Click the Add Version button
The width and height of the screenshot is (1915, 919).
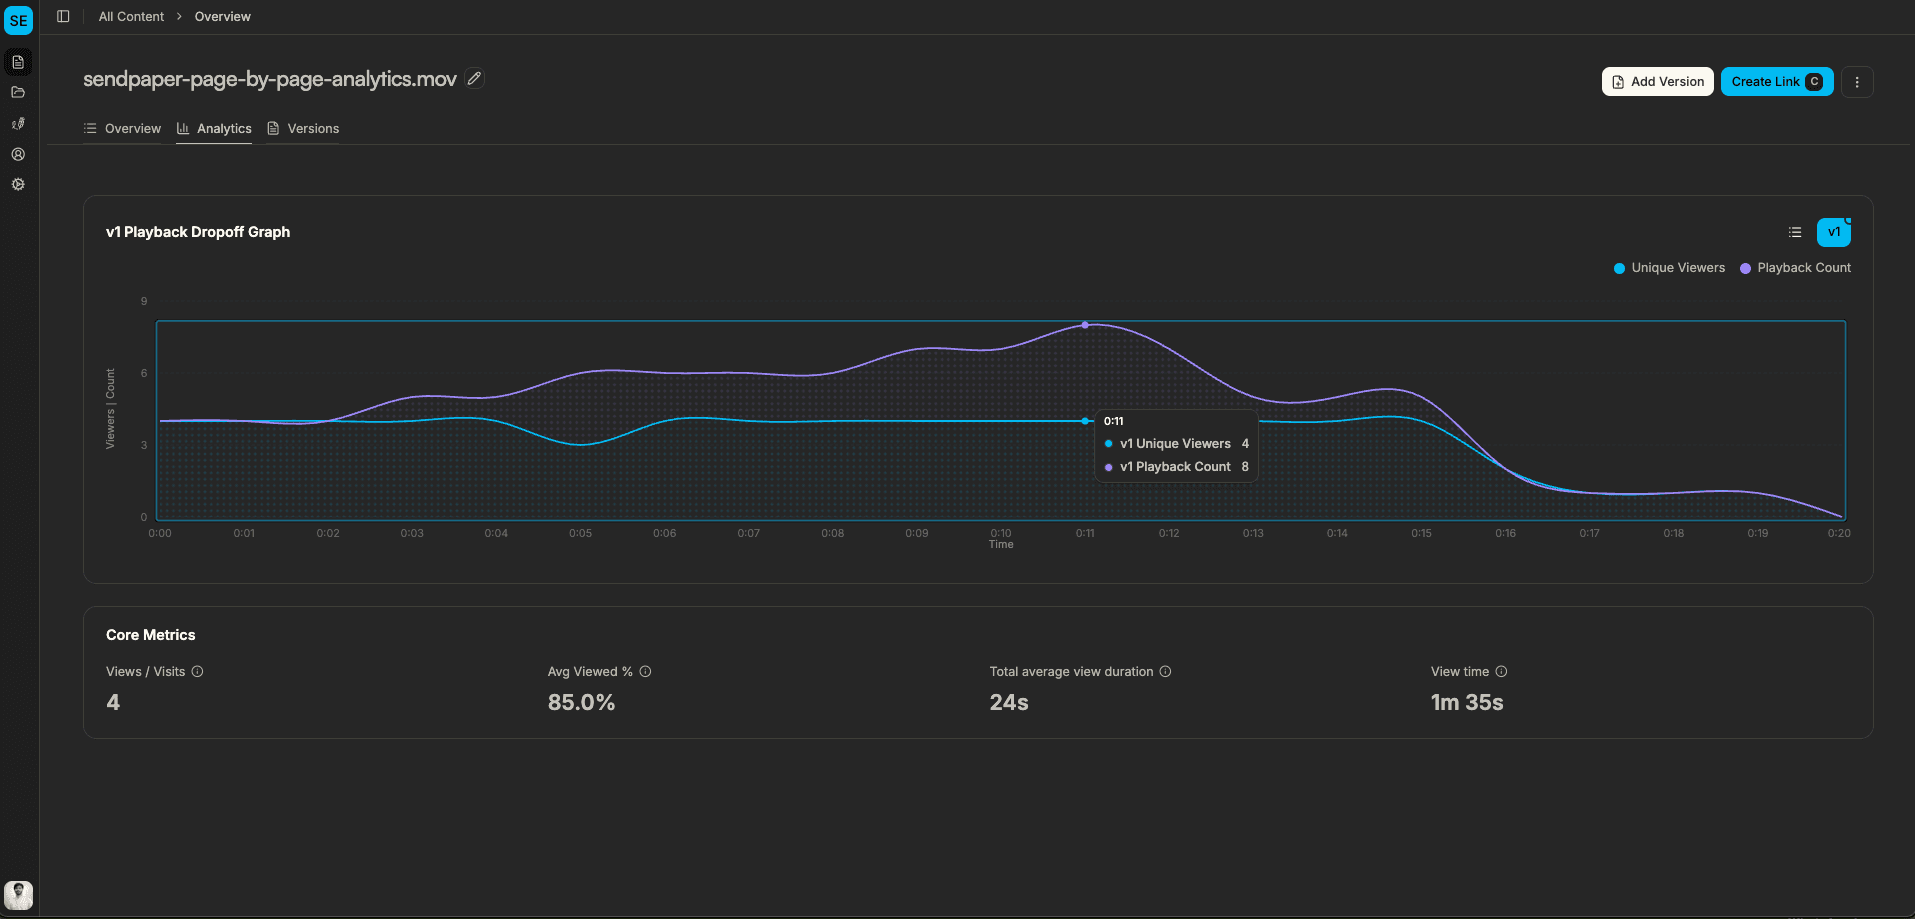click(1657, 81)
